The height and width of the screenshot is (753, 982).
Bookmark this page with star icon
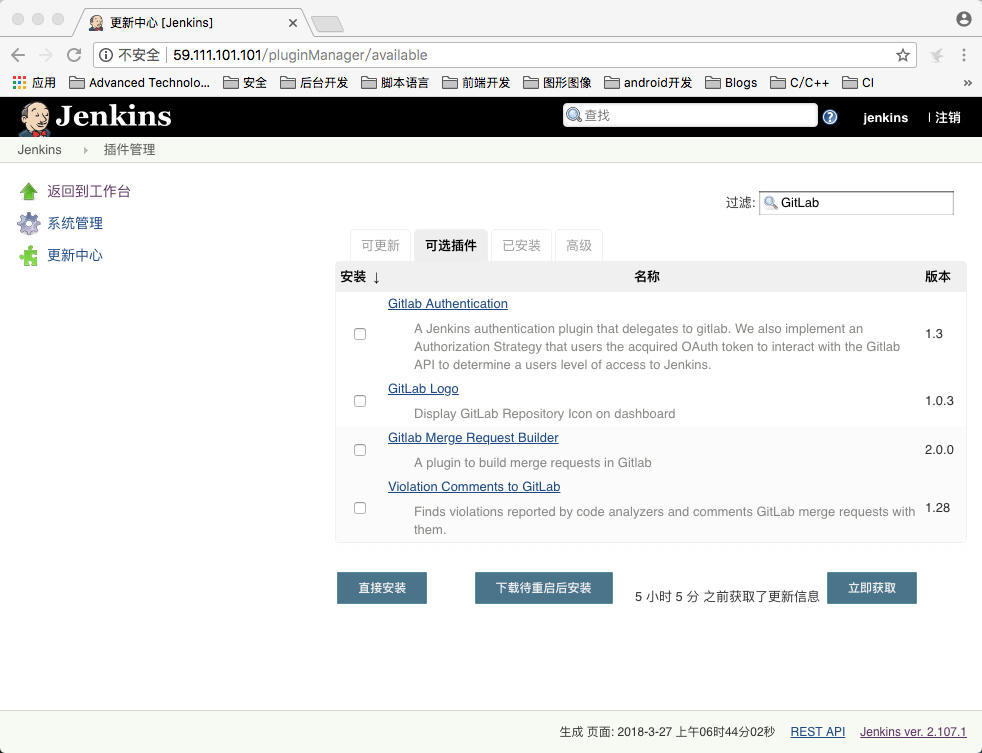pos(902,55)
